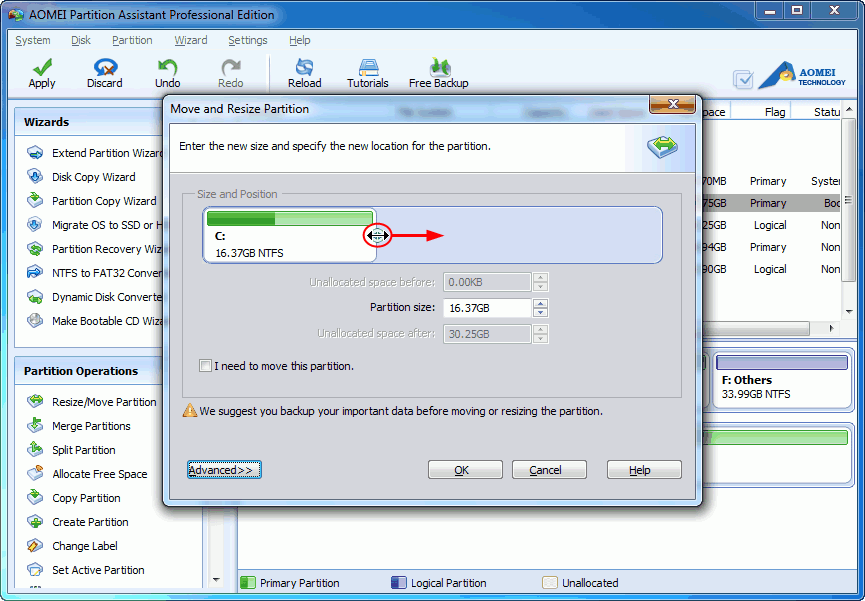Click Unallocated legend swatch
865x601 pixels.
(x=549, y=583)
